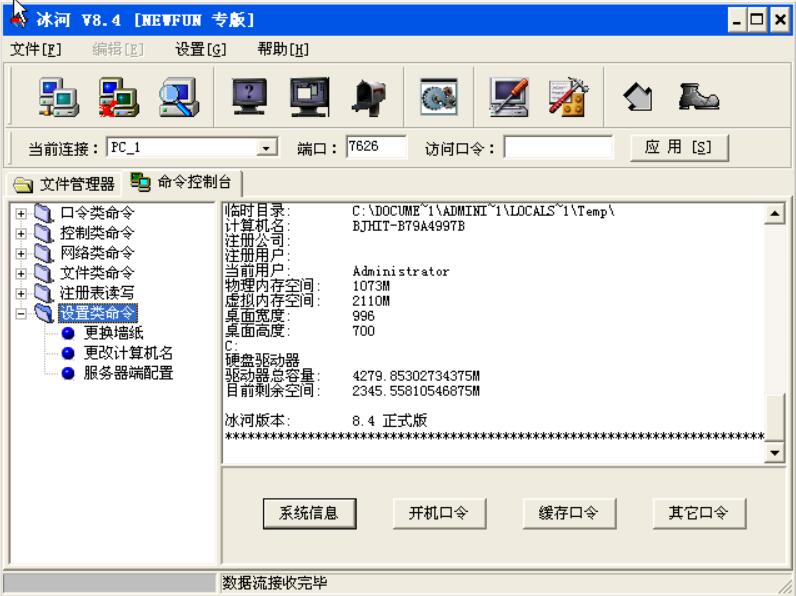This screenshot has width=796, height=596.
Task: Open the 帮助[H] menu
Action: (283, 49)
